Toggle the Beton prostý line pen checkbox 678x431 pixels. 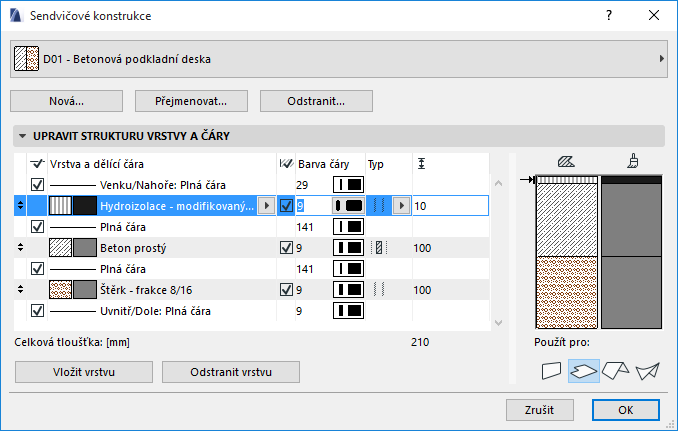coord(286,248)
